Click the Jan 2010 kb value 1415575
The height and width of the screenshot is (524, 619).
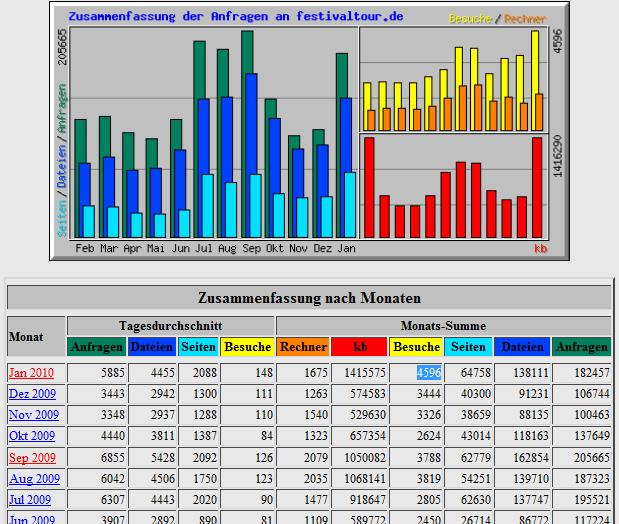(x=365, y=373)
